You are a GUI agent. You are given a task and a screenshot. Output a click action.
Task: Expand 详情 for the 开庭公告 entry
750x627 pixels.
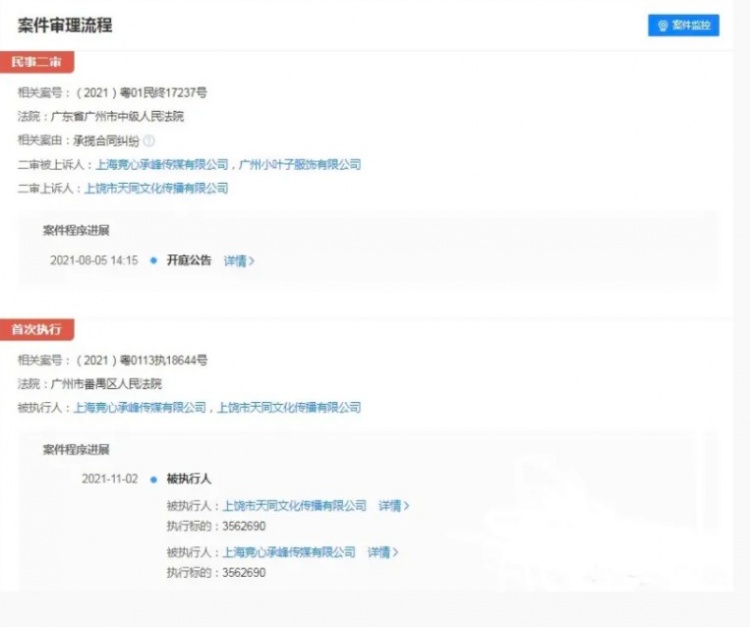point(238,261)
